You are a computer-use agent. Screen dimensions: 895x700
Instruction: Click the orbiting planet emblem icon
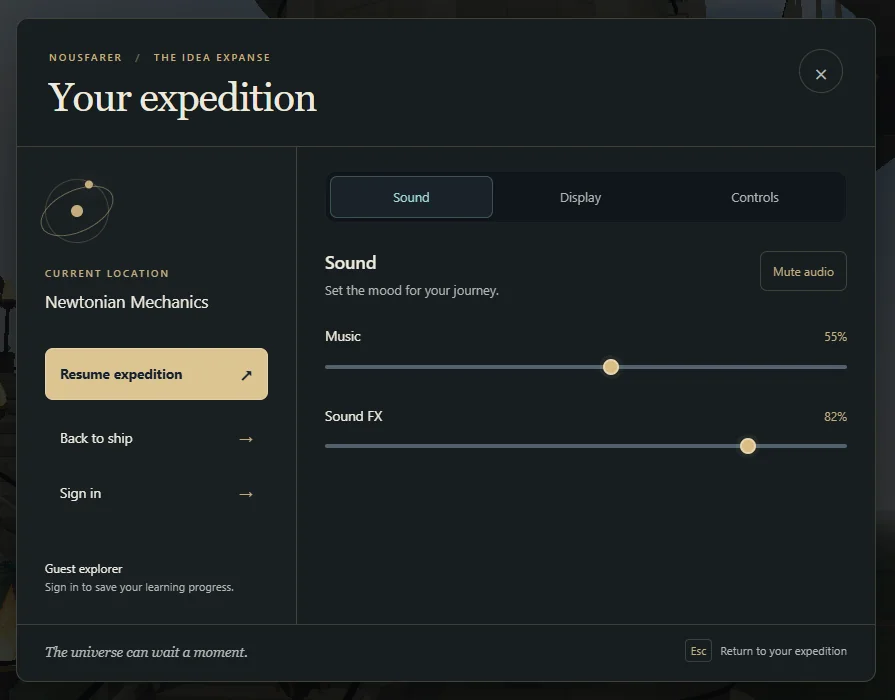[77, 211]
